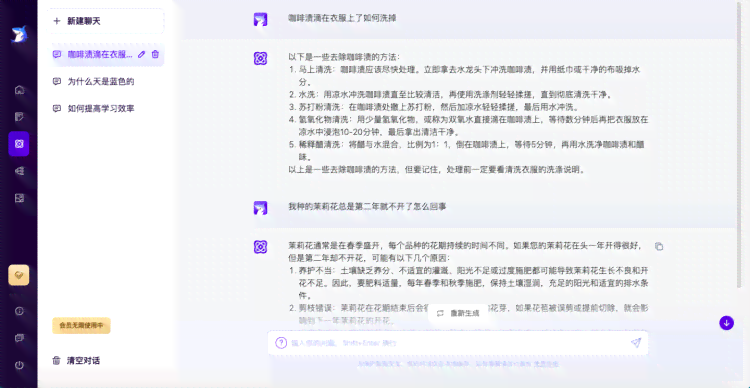Click AI bot avatar beside jasmine answer
The height and width of the screenshot is (388, 750).
pos(260,246)
